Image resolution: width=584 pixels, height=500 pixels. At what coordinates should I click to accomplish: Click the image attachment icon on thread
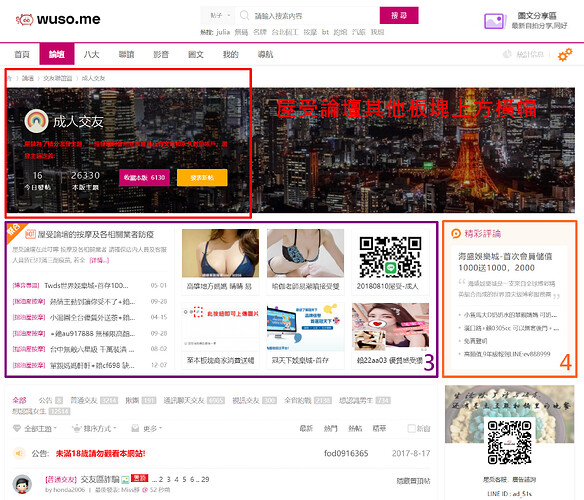pos(126,480)
